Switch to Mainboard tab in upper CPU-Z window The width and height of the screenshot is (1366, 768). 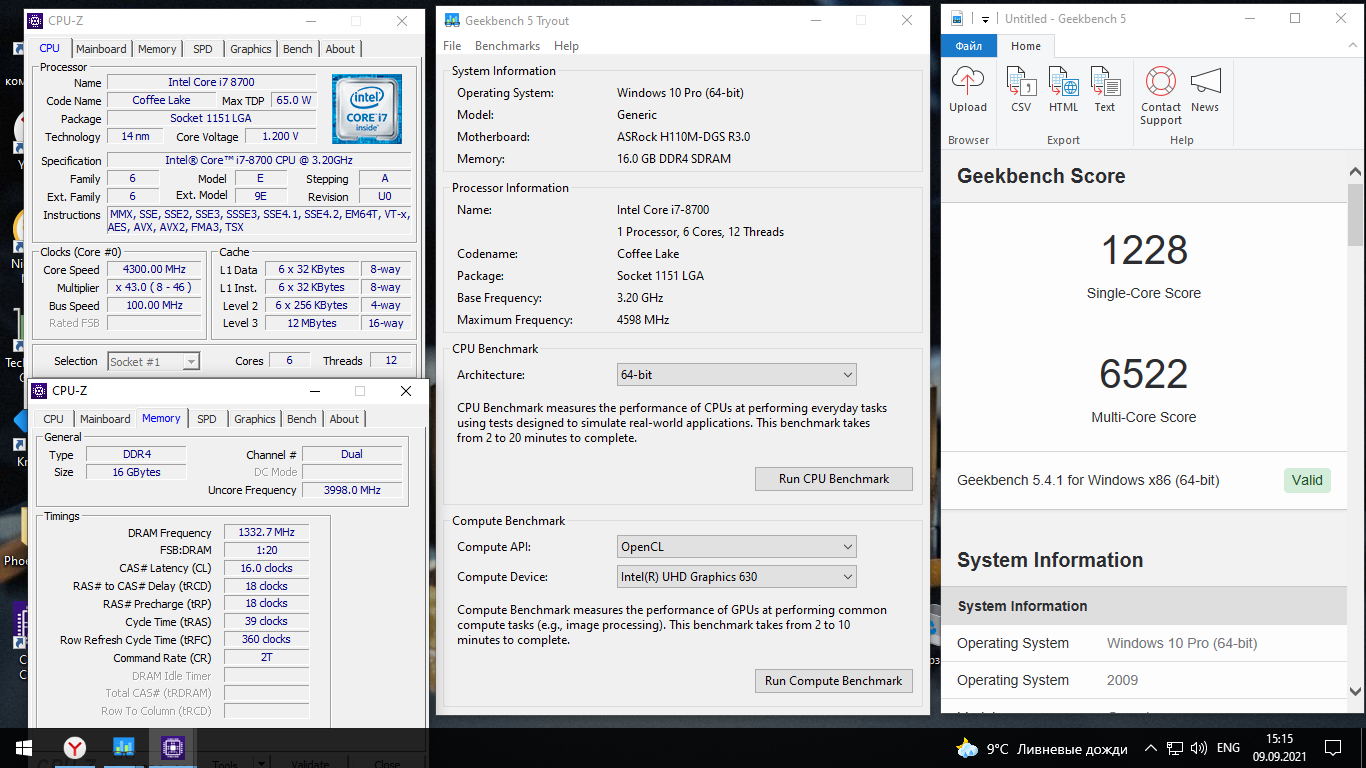pos(101,49)
